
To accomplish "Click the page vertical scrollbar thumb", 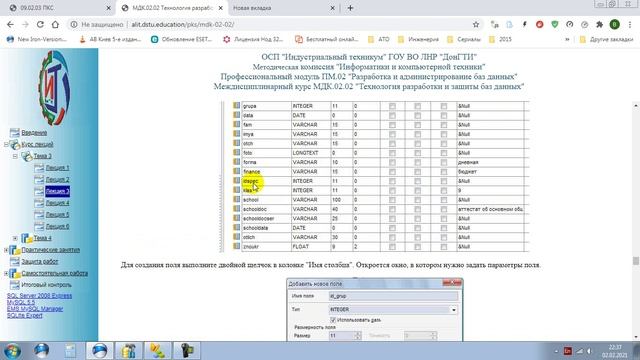I will pos(636,260).
